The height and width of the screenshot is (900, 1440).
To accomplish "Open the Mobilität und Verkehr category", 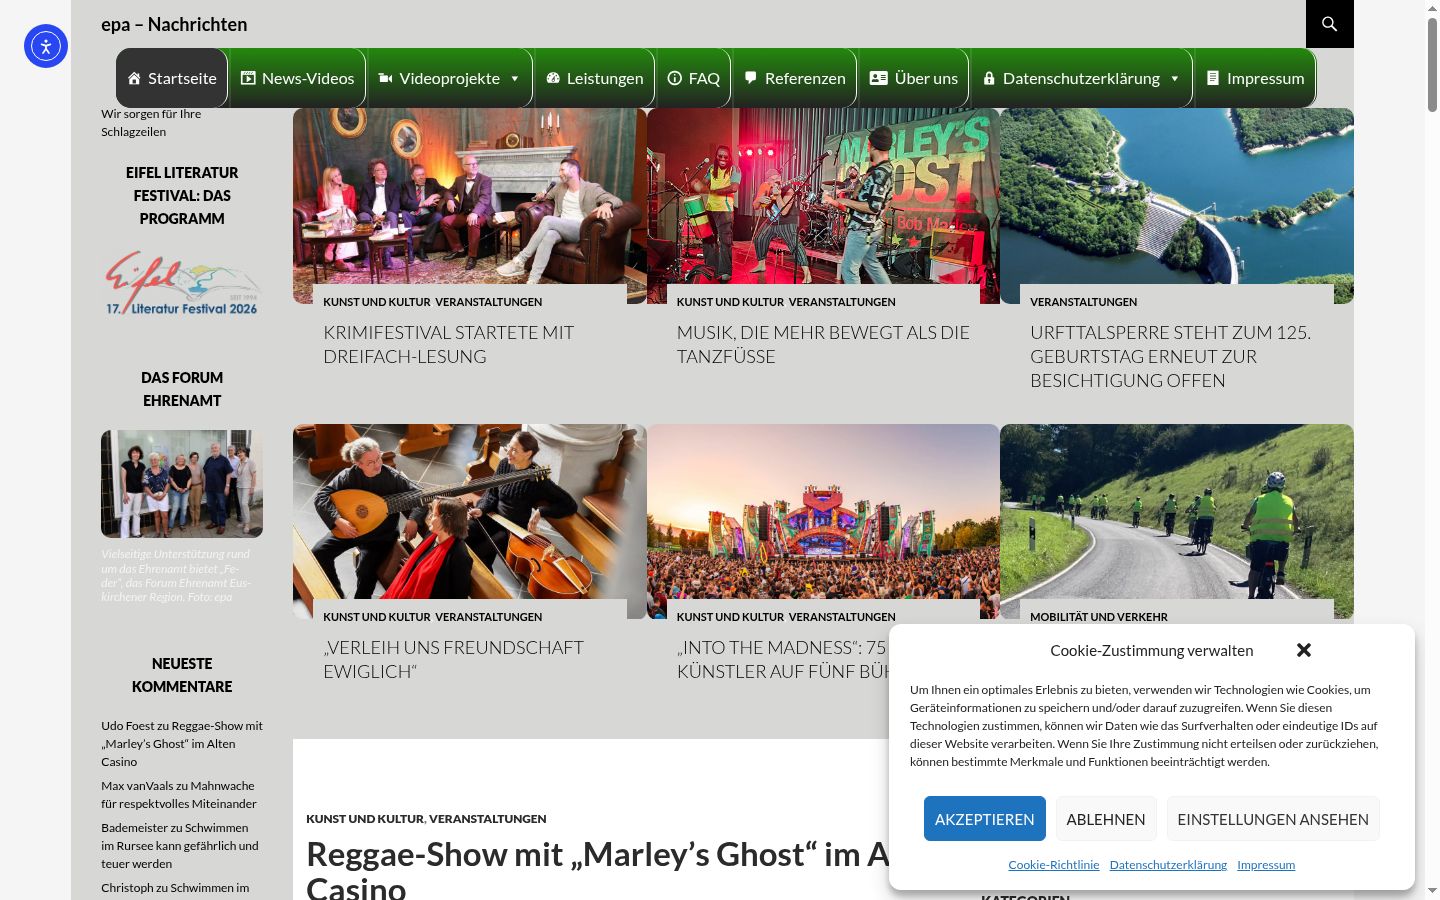I will click(x=1099, y=617).
